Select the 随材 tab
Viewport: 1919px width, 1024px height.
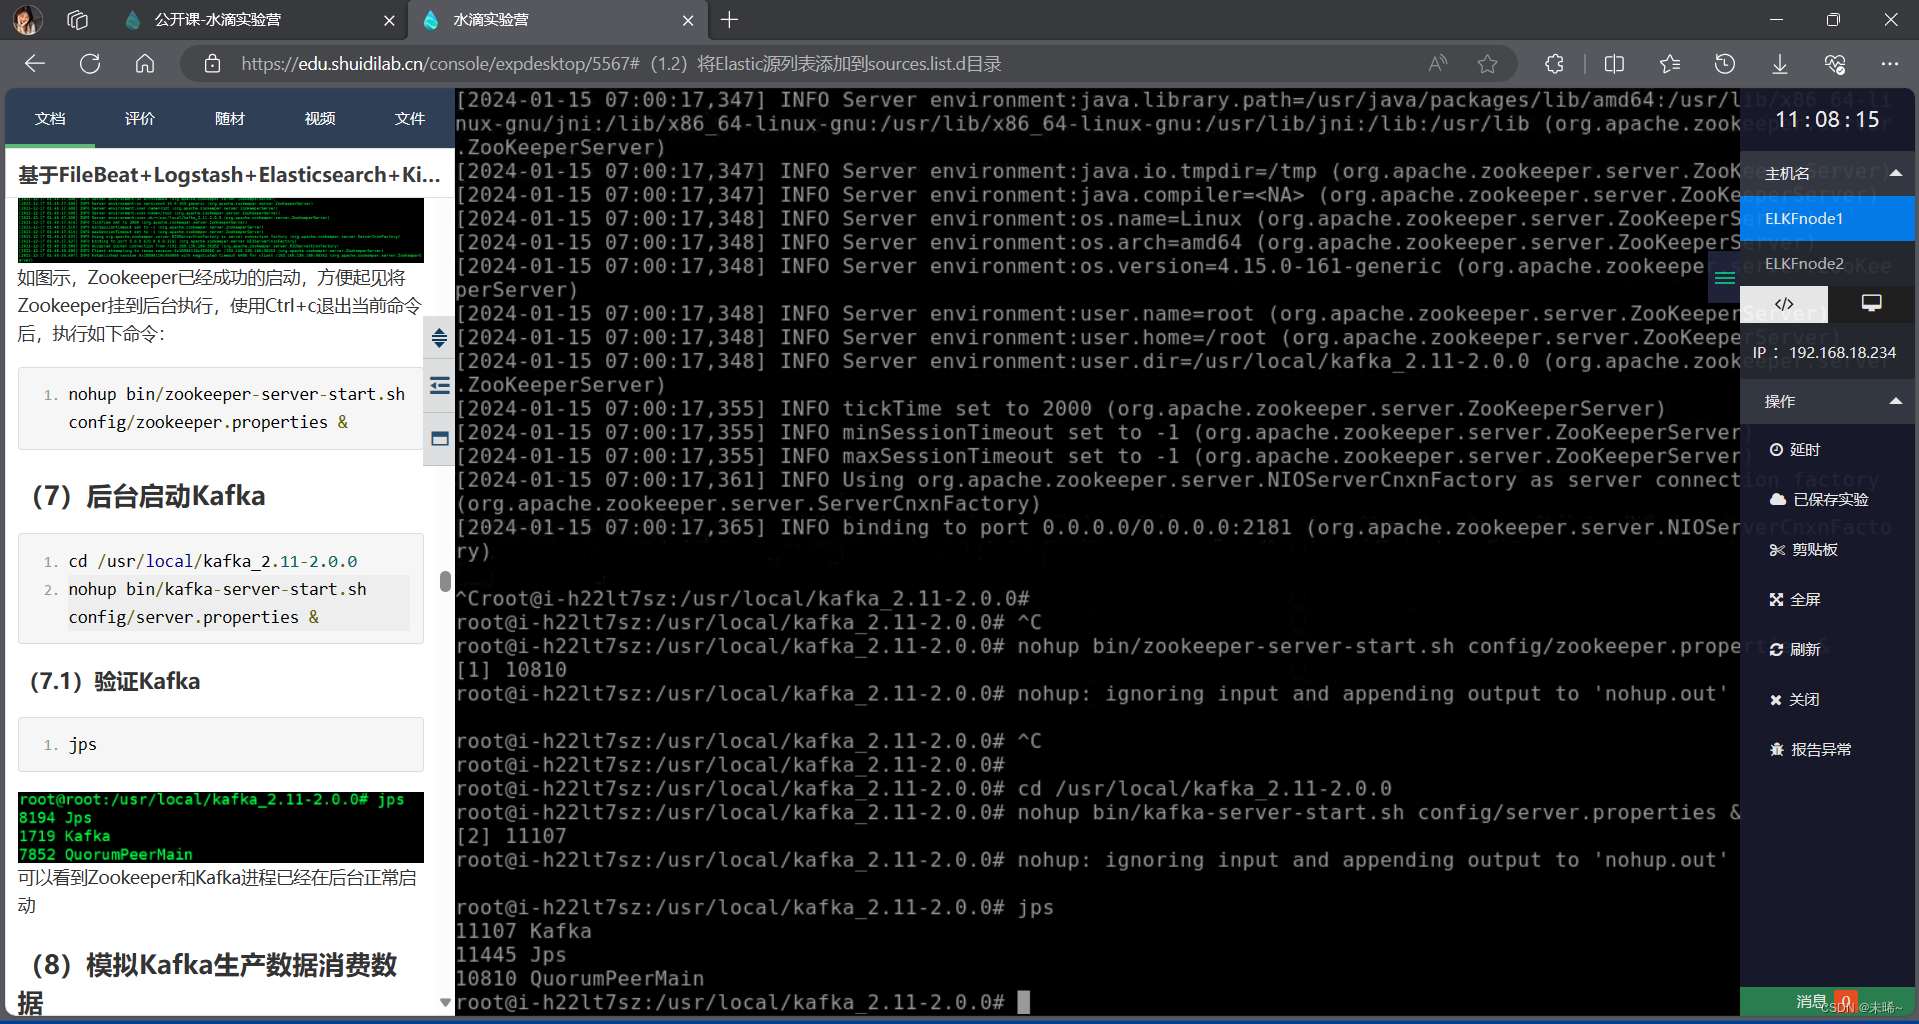point(230,119)
